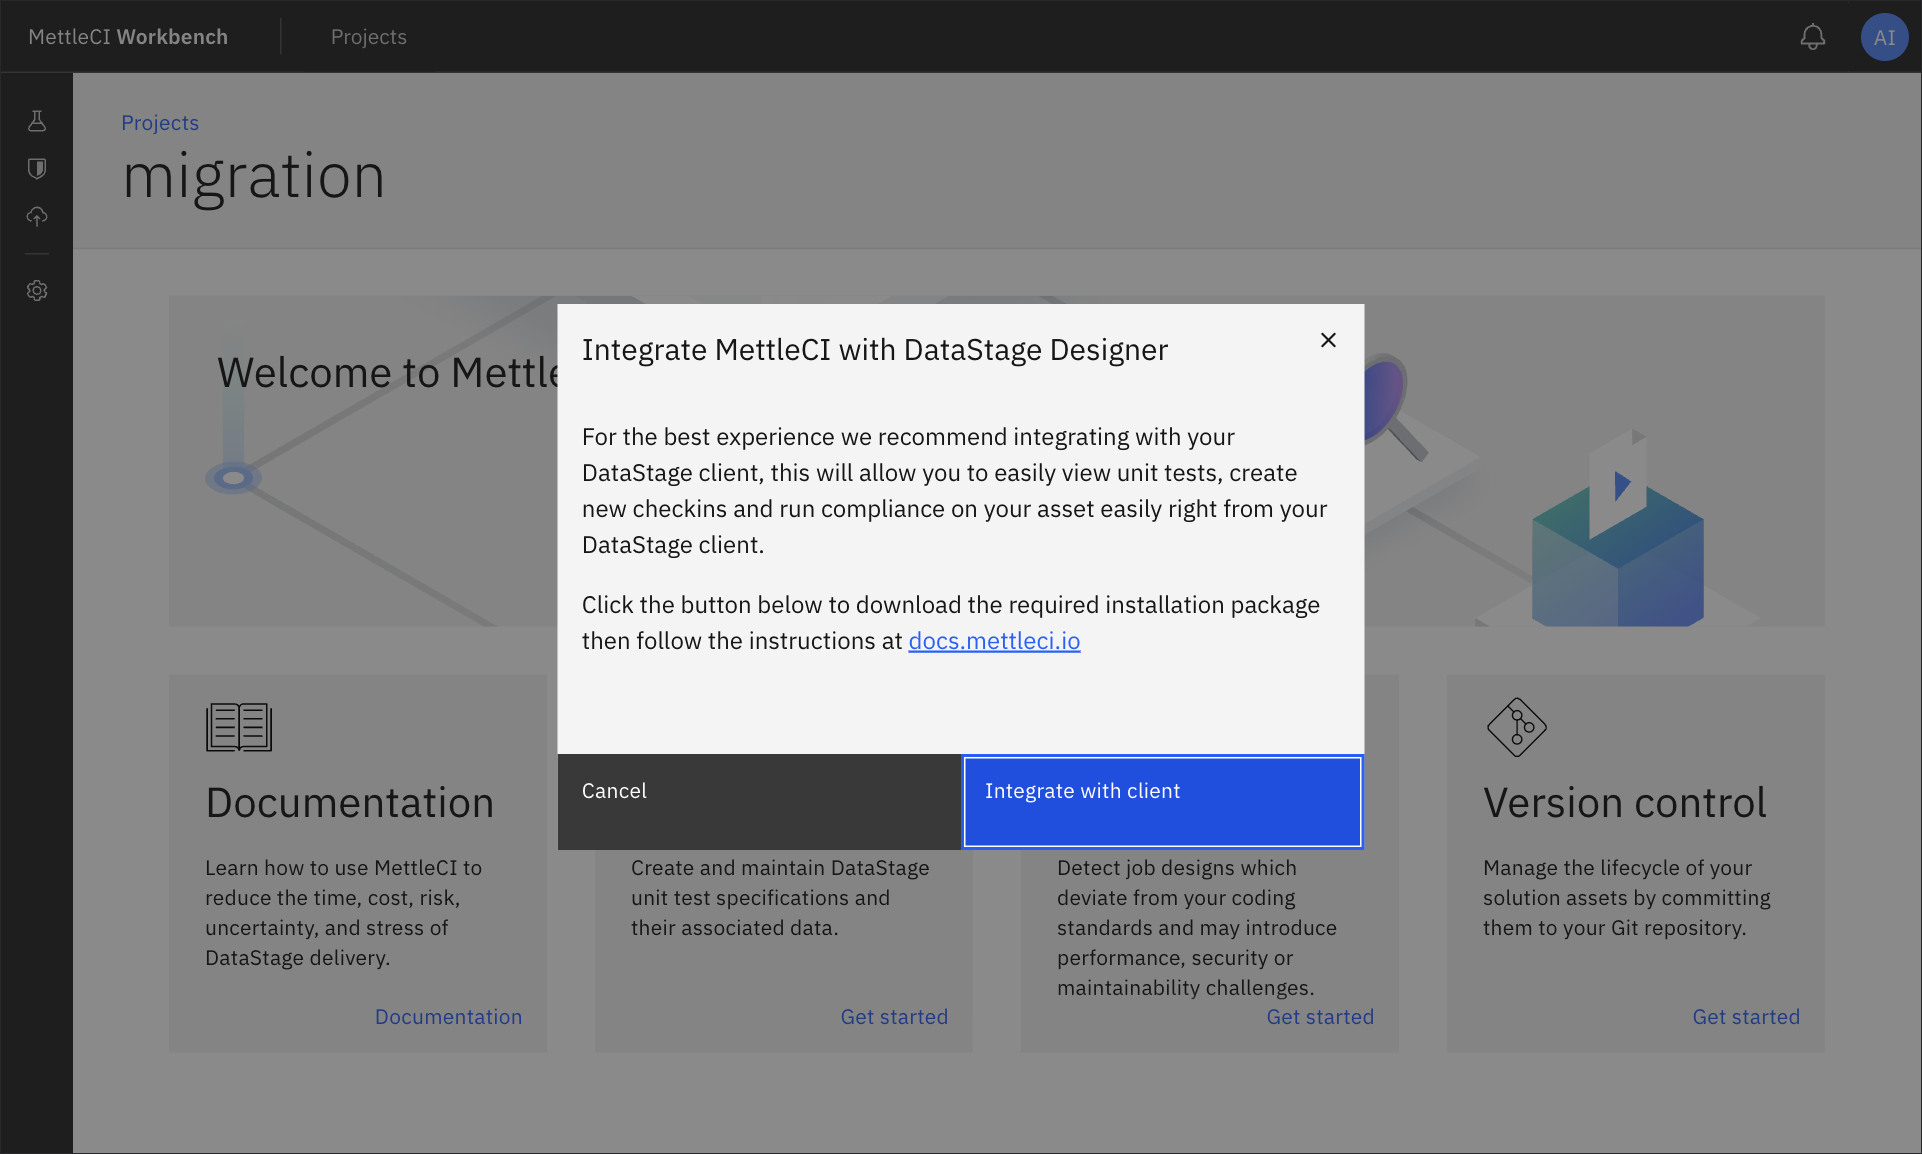Screen dimensions: 1922x1154
Task: Open the compliance shield sidebar icon
Action: (37, 168)
